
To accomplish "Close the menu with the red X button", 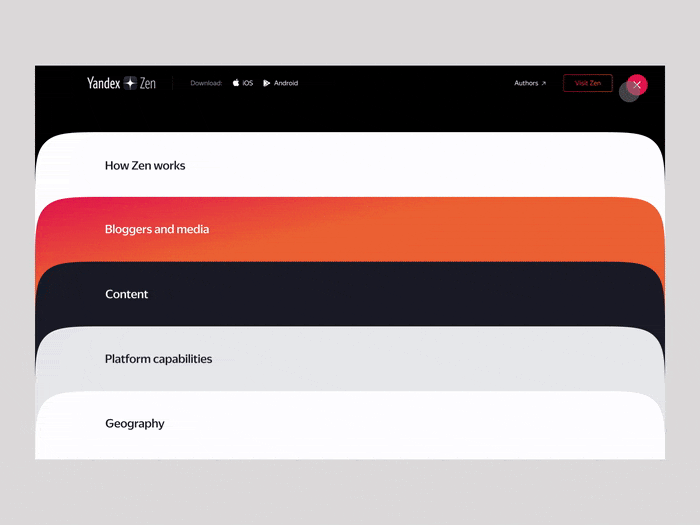I will click(x=637, y=84).
